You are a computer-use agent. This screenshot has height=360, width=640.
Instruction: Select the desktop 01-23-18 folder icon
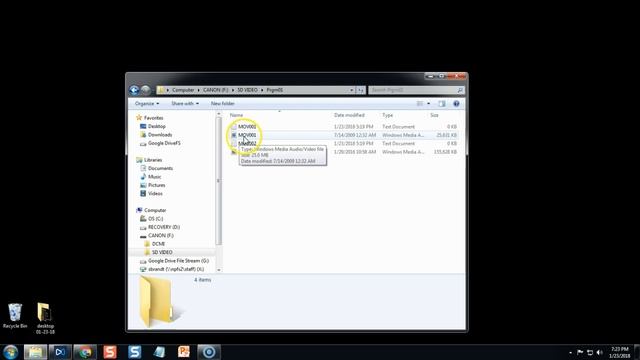click(45, 318)
